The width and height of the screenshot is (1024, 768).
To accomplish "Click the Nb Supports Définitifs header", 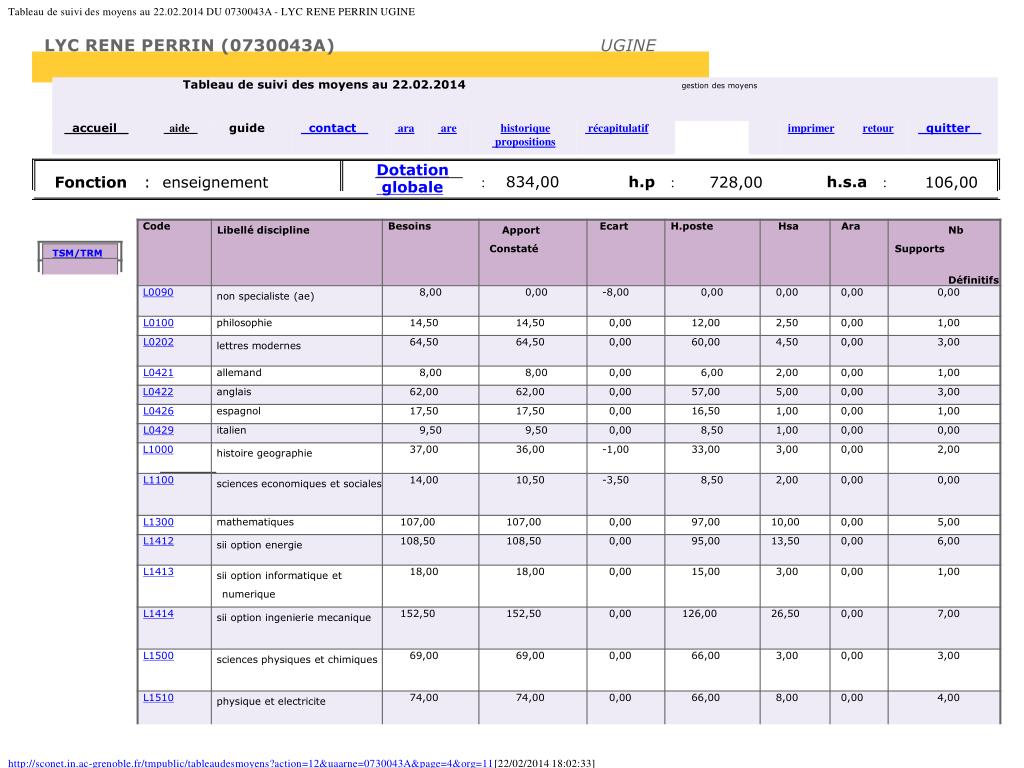I will (946, 255).
